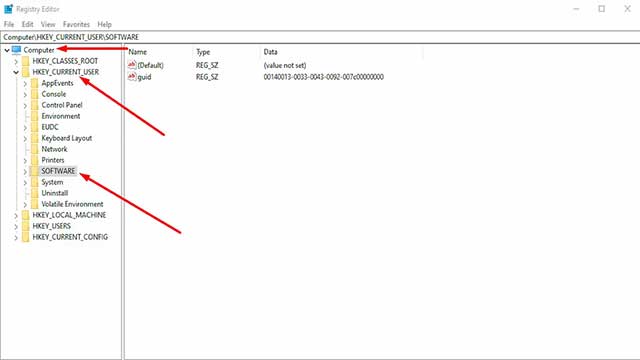
Task: Select the HKEY_CURRENT_USER label
Action: tap(66, 72)
